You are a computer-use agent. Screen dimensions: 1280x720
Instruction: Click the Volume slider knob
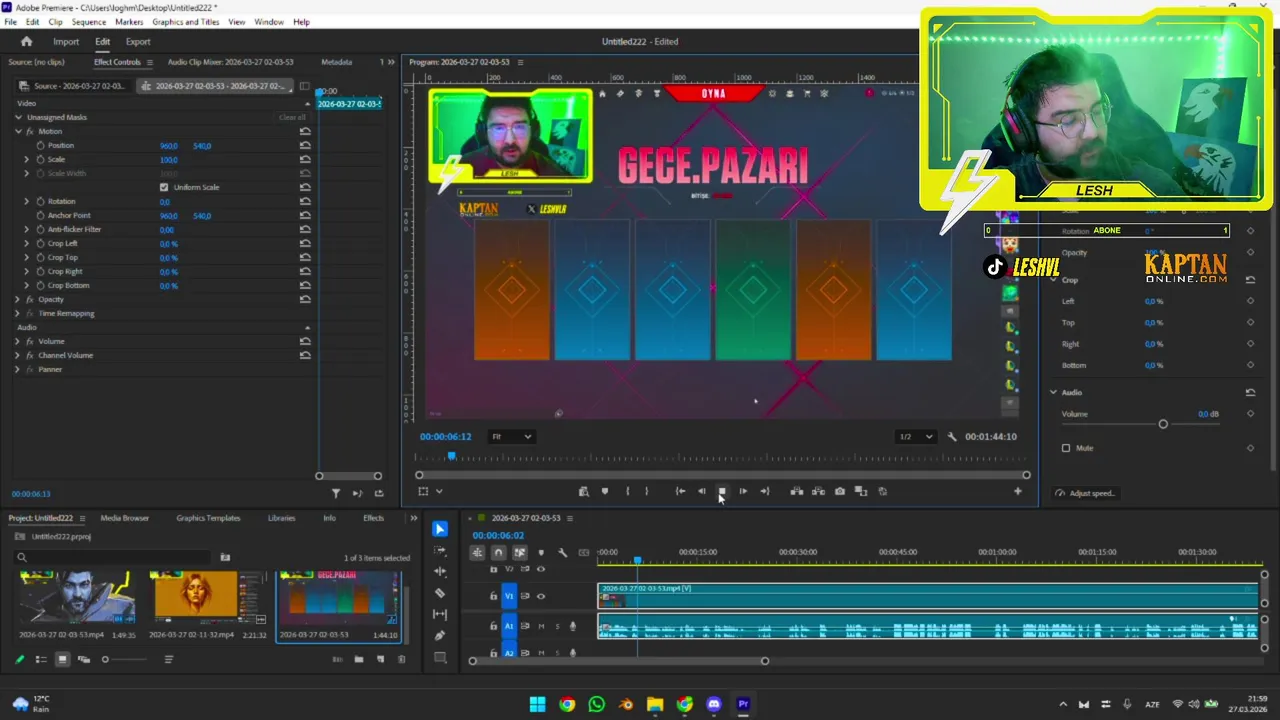(1163, 424)
